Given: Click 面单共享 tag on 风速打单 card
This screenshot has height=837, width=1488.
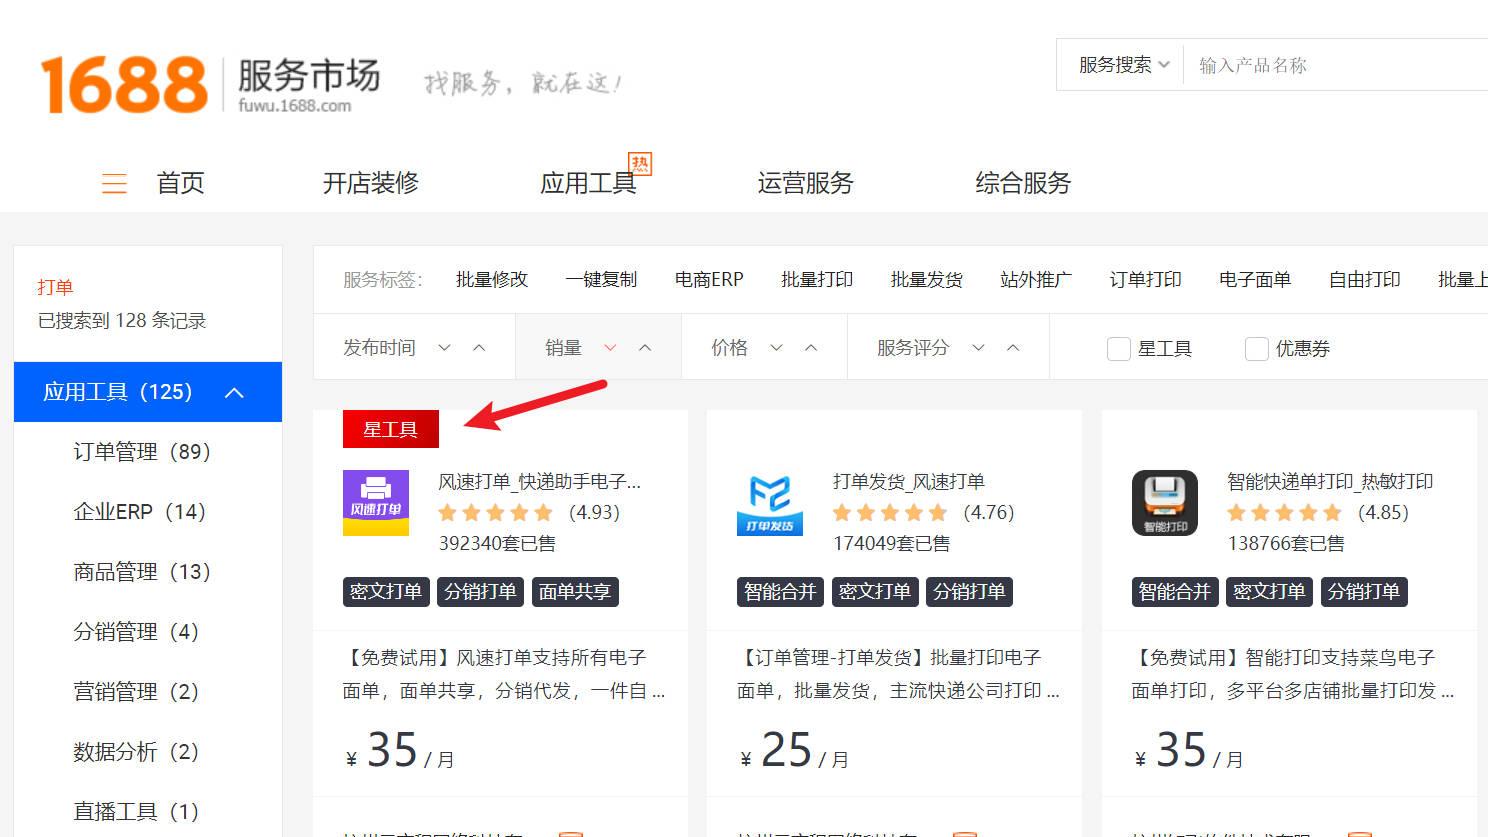Looking at the screenshot, I should pyautogui.click(x=575, y=592).
